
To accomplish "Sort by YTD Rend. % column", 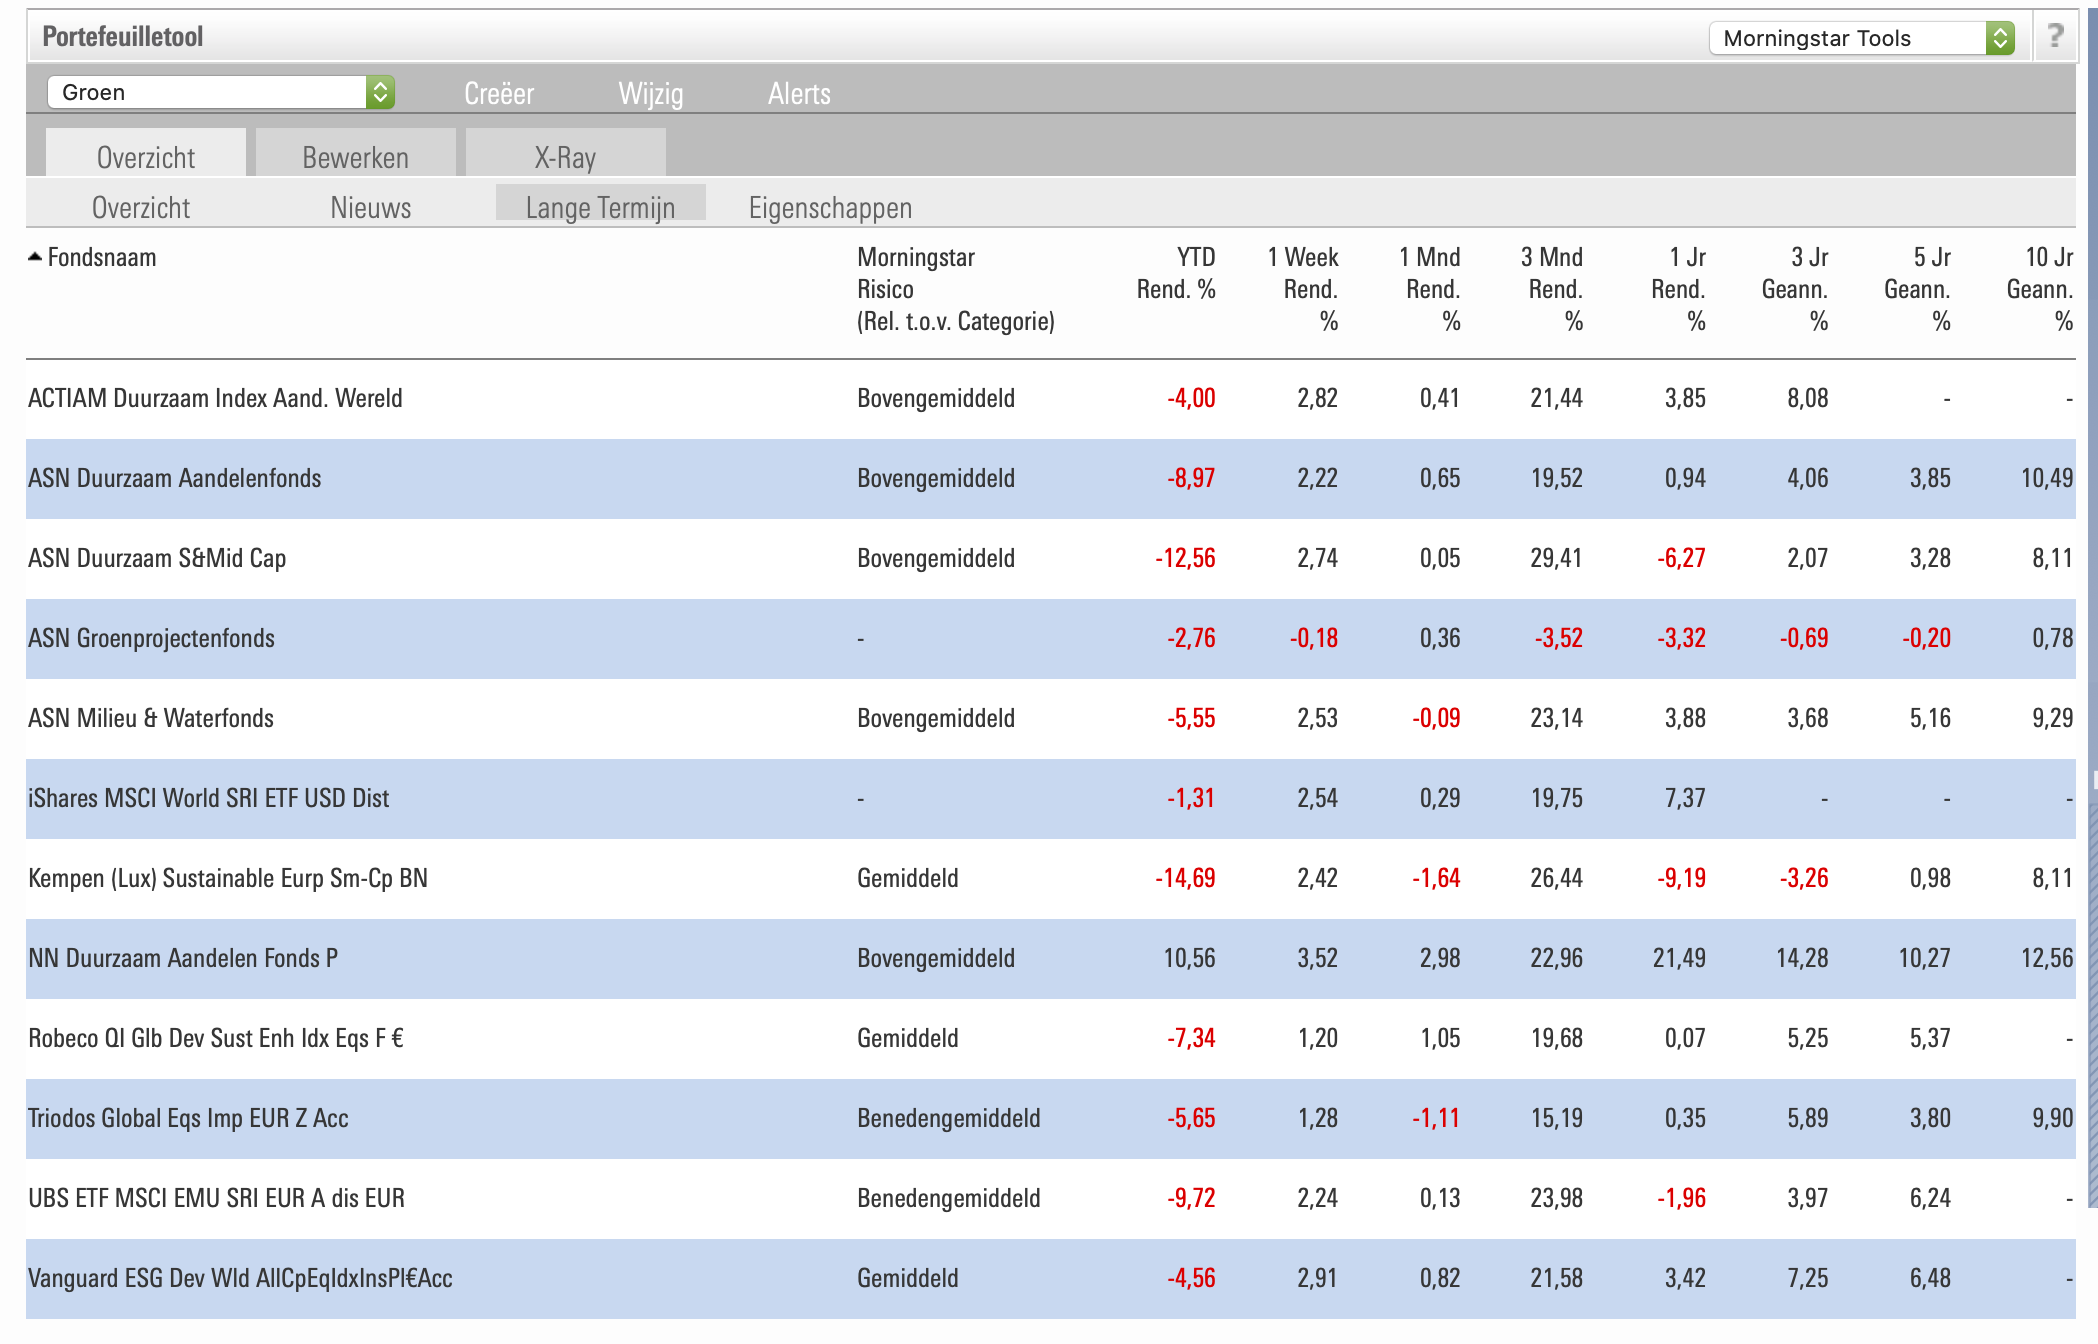I will pos(1176,273).
